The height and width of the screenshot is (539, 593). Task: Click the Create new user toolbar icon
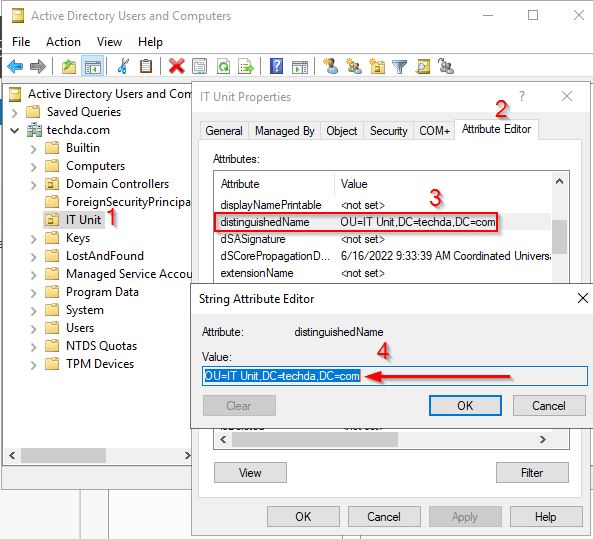click(x=331, y=67)
